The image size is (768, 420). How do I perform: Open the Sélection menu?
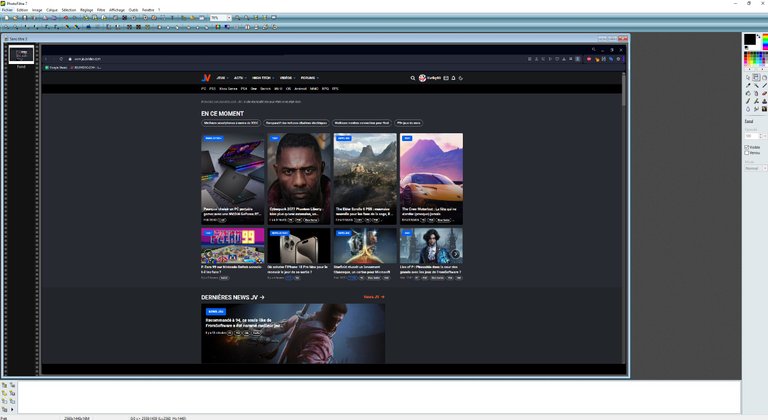click(x=69, y=10)
